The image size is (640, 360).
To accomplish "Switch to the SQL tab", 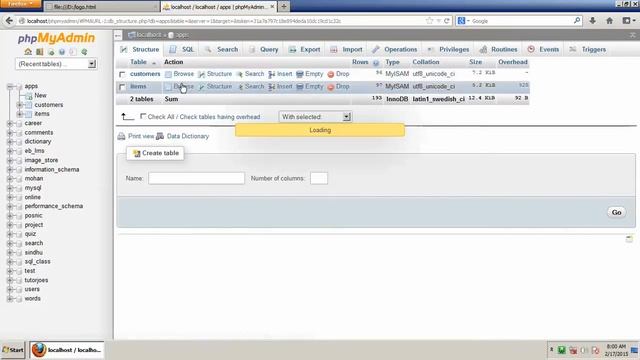I will click(x=182, y=49).
